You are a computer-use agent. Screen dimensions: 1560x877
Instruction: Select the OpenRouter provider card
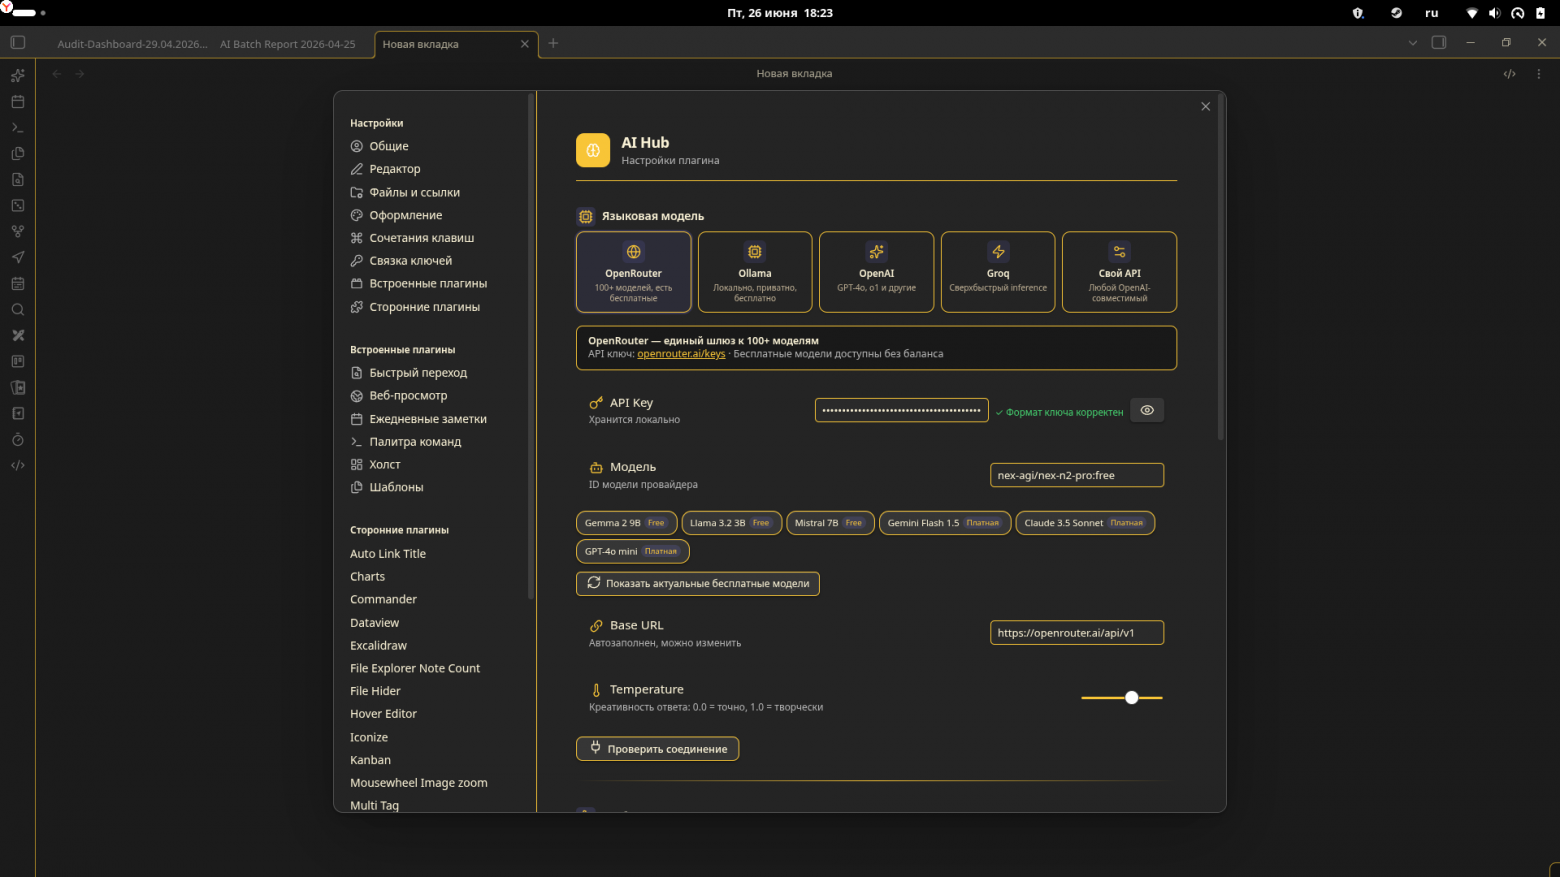click(633, 272)
